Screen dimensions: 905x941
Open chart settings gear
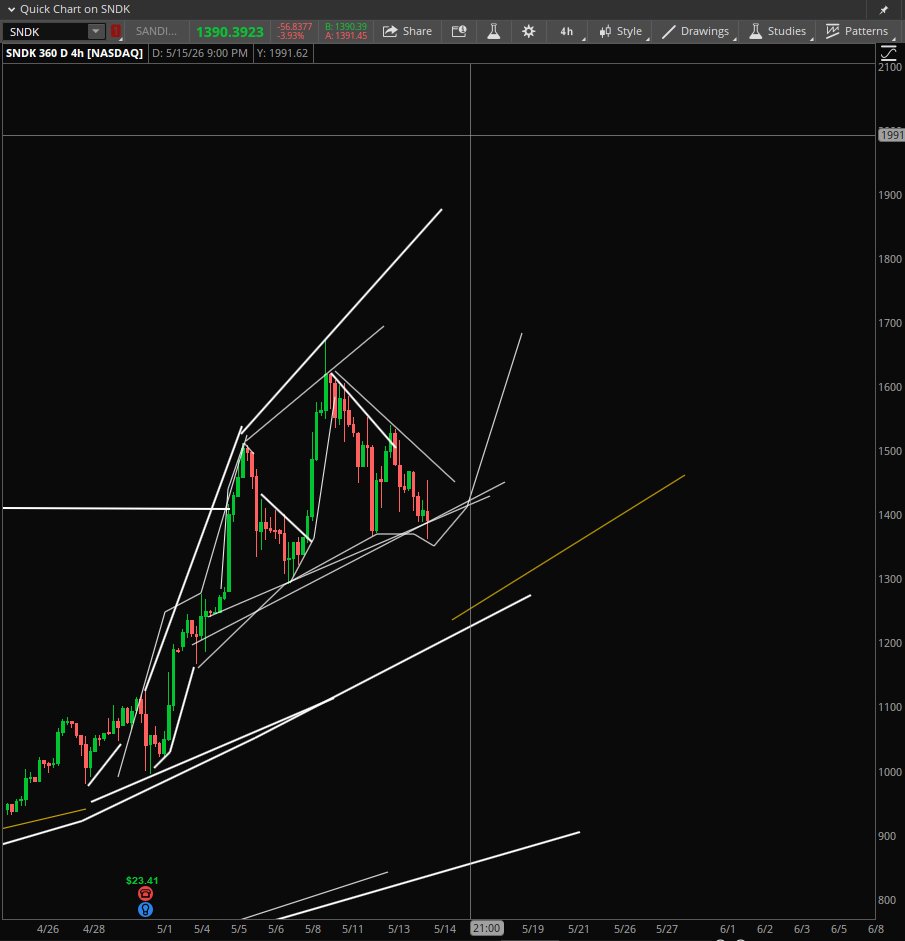(x=529, y=31)
